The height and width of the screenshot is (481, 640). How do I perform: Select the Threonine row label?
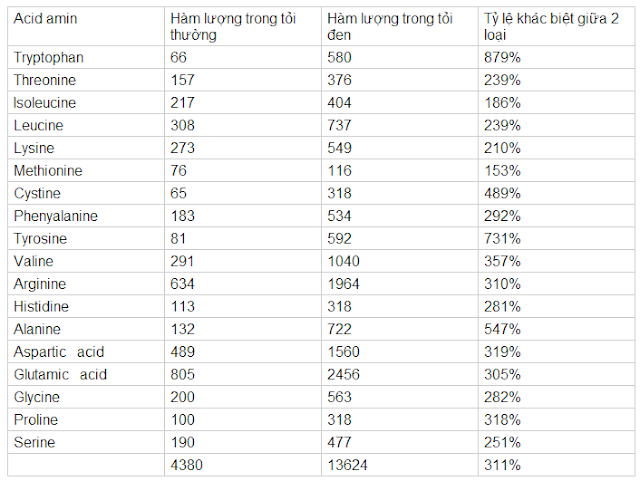click(x=45, y=80)
